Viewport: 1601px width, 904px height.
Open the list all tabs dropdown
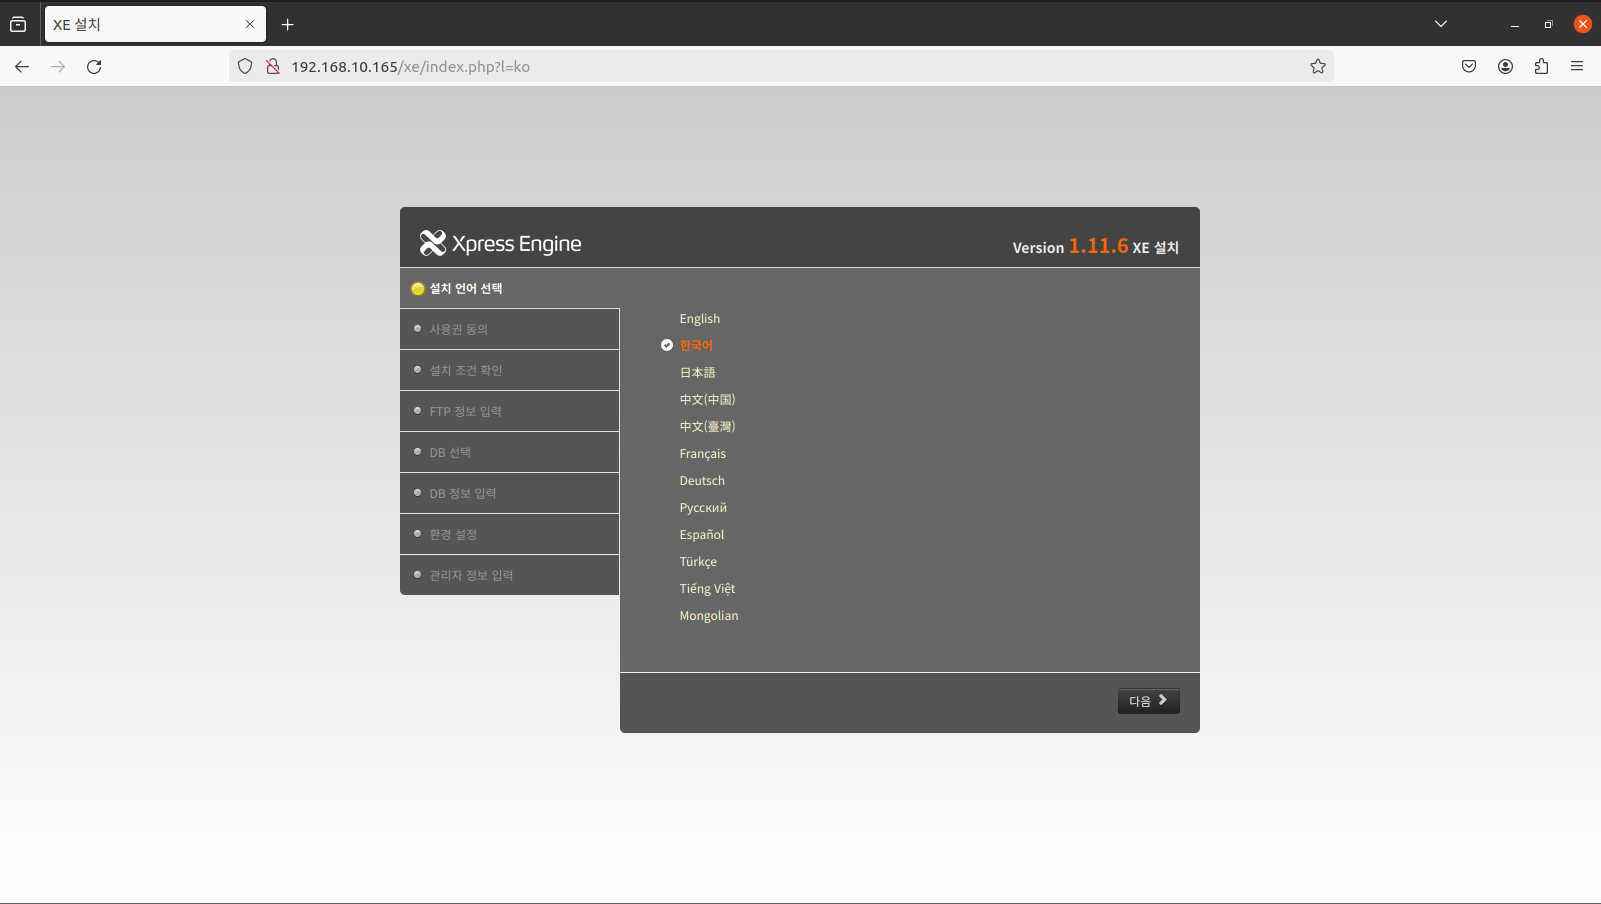point(1441,24)
